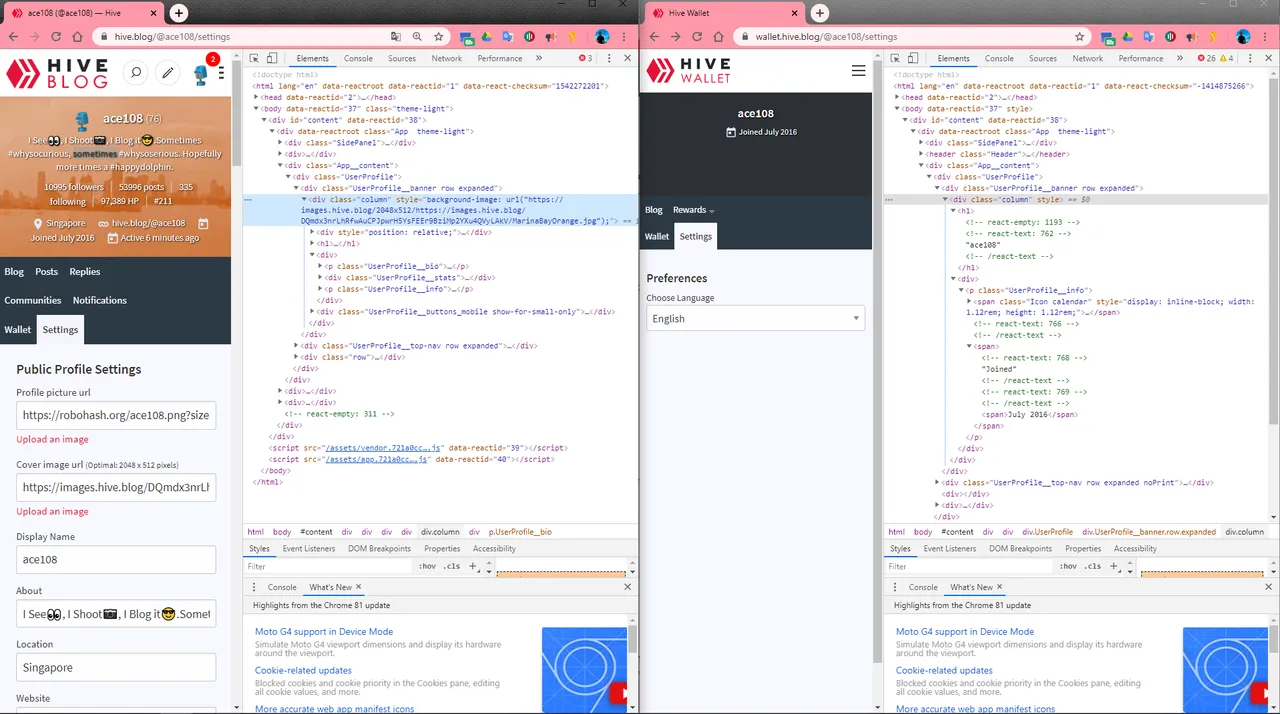Activate inspect-element picker in left DevTools

pyautogui.click(x=255, y=58)
